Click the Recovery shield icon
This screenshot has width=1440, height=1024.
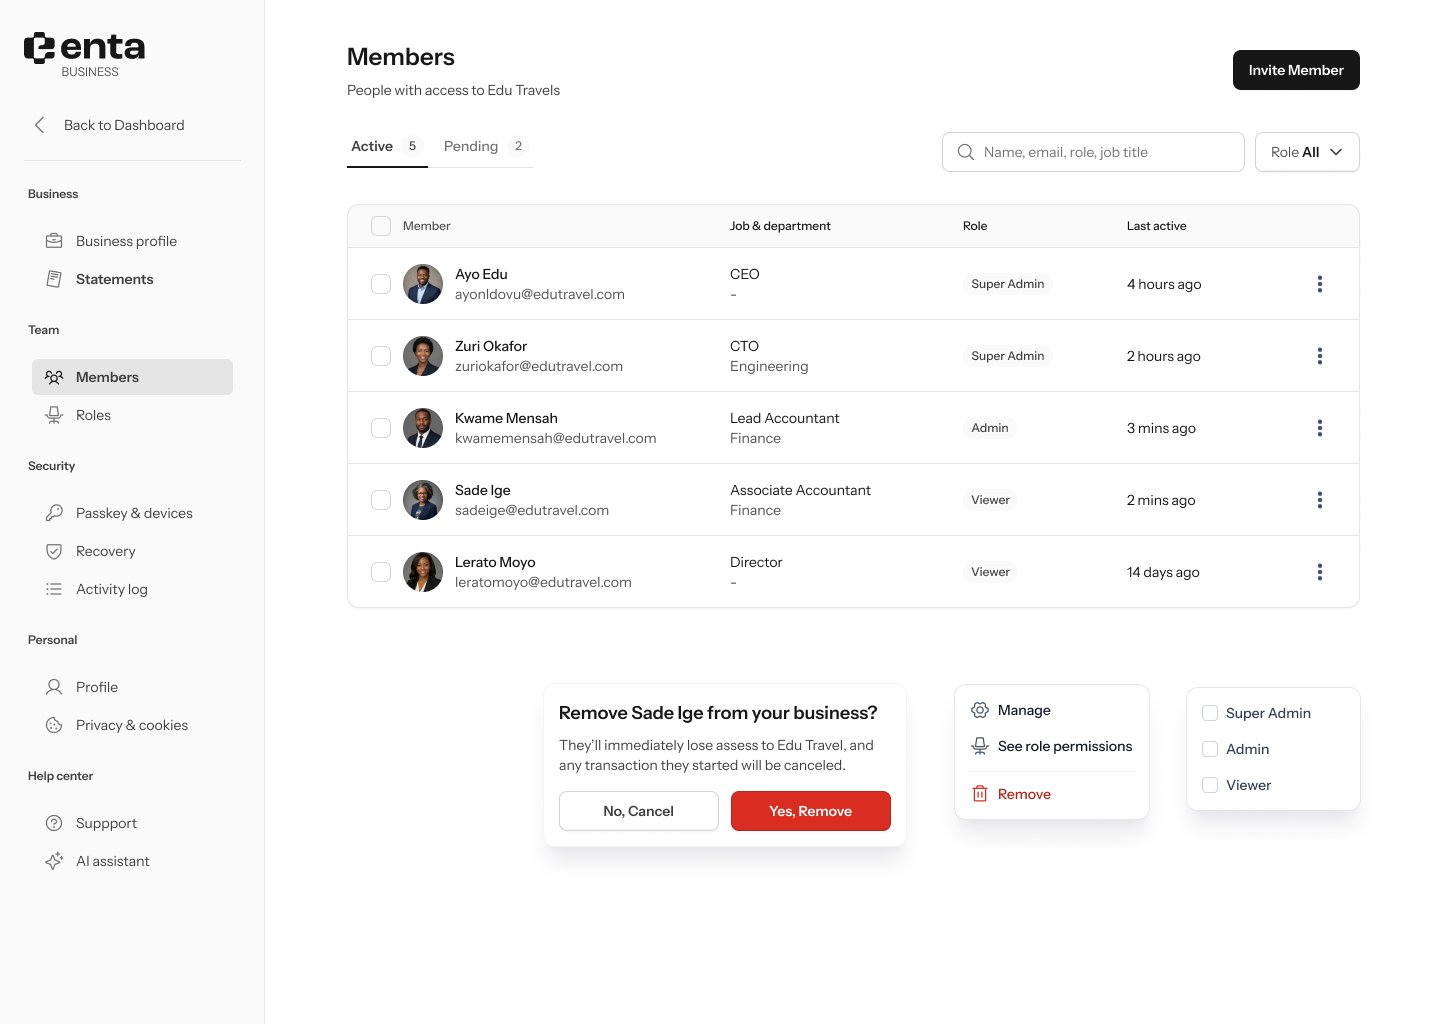[54, 551]
